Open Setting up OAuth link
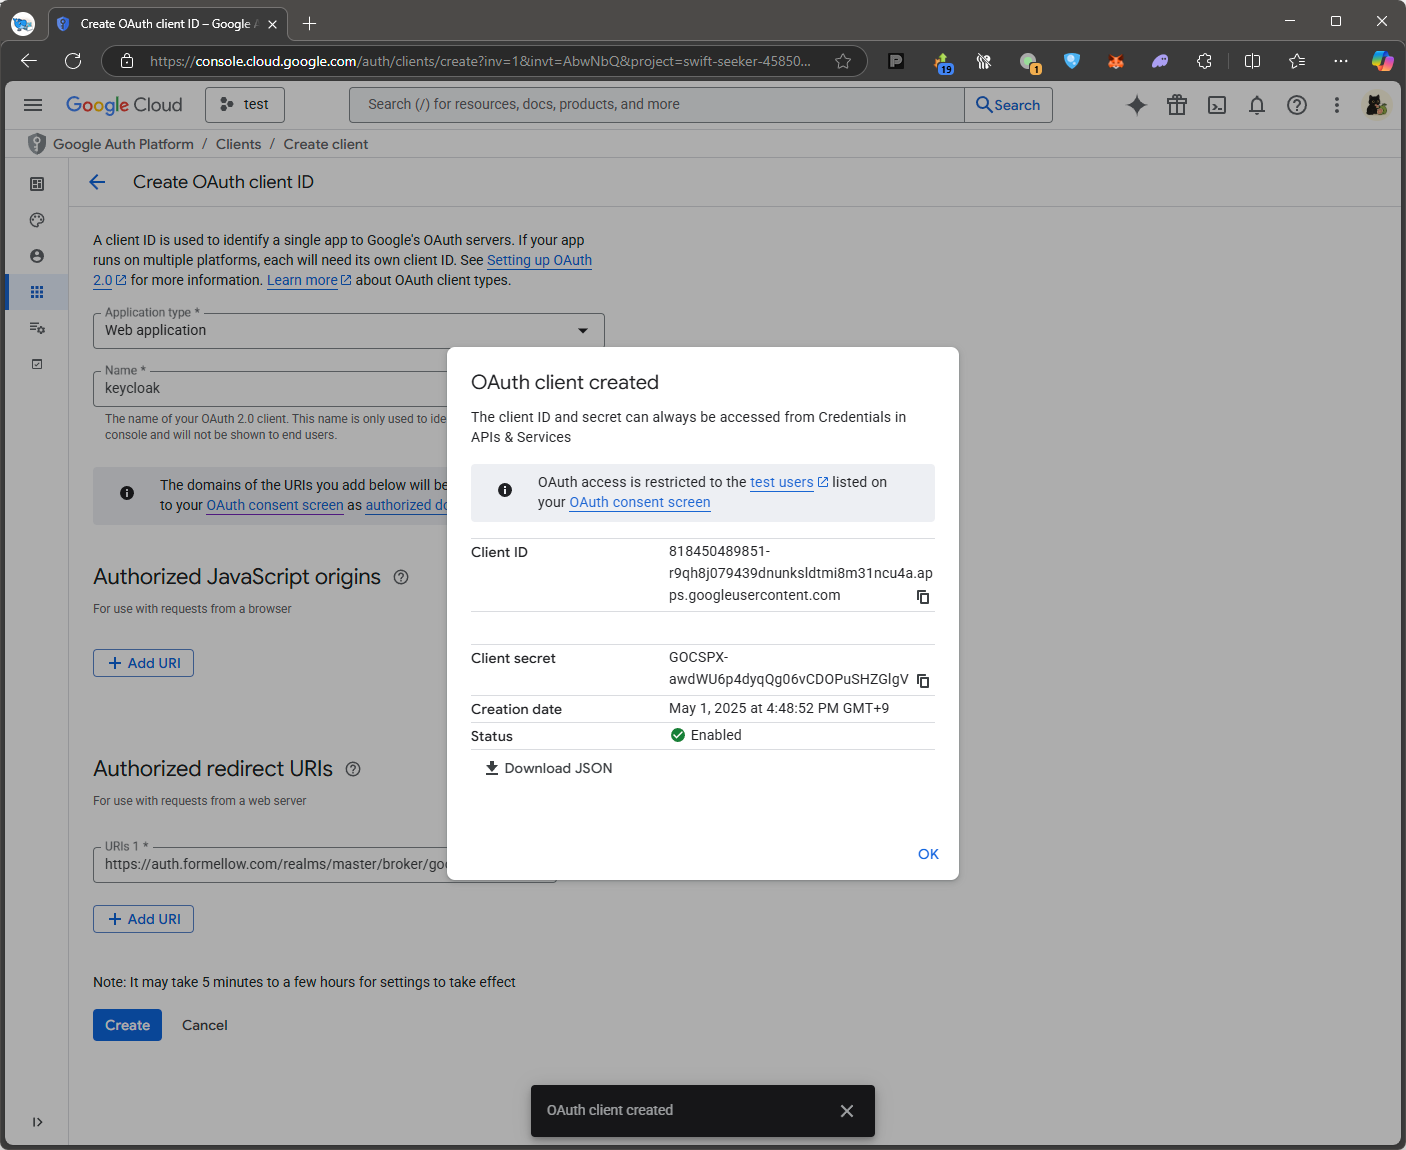The width and height of the screenshot is (1406, 1150). pyautogui.click(x=539, y=260)
